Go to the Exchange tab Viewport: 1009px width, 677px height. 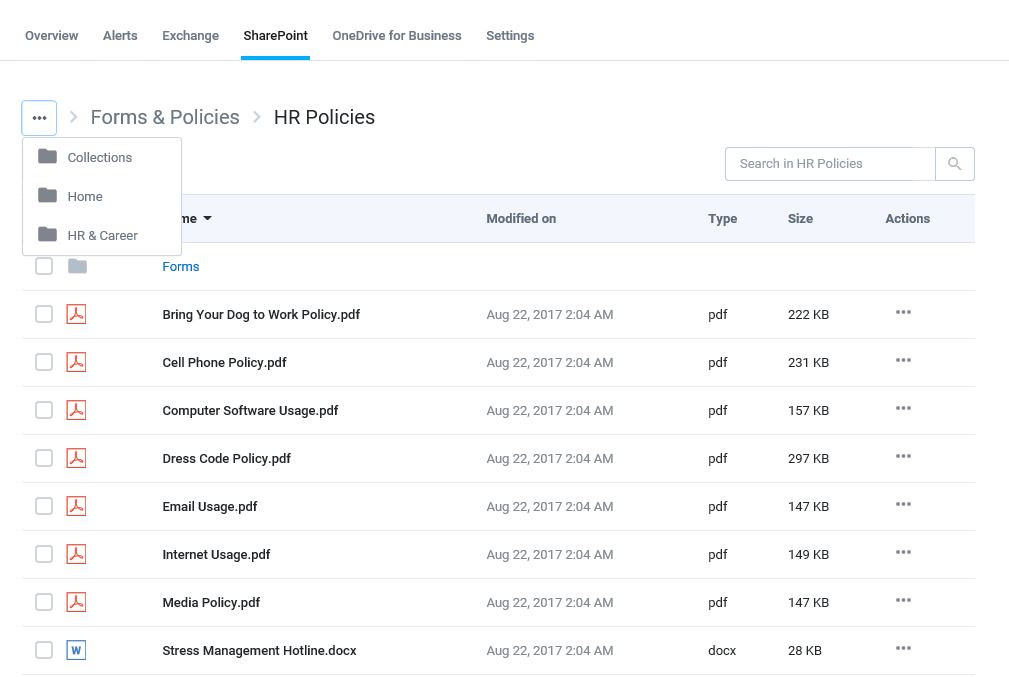(190, 35)
